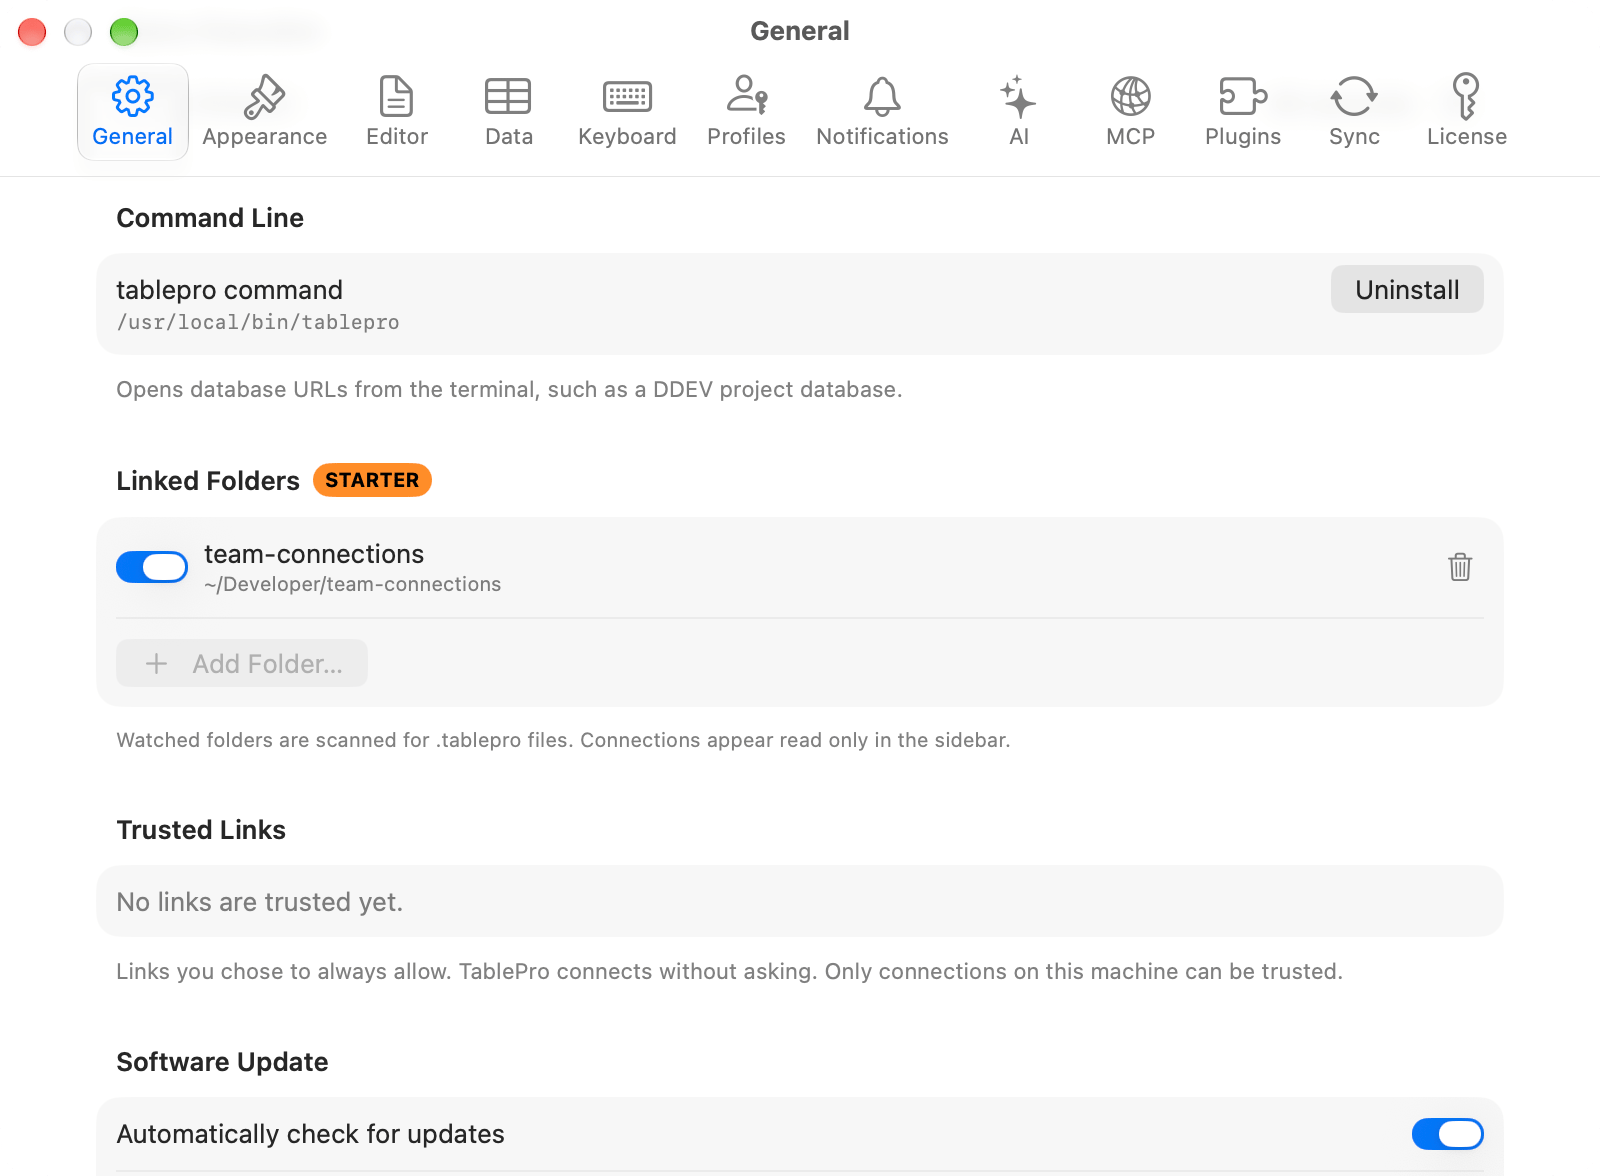Close the settings window
The height and width of the screenshot is (1176, 1600).
32,32
